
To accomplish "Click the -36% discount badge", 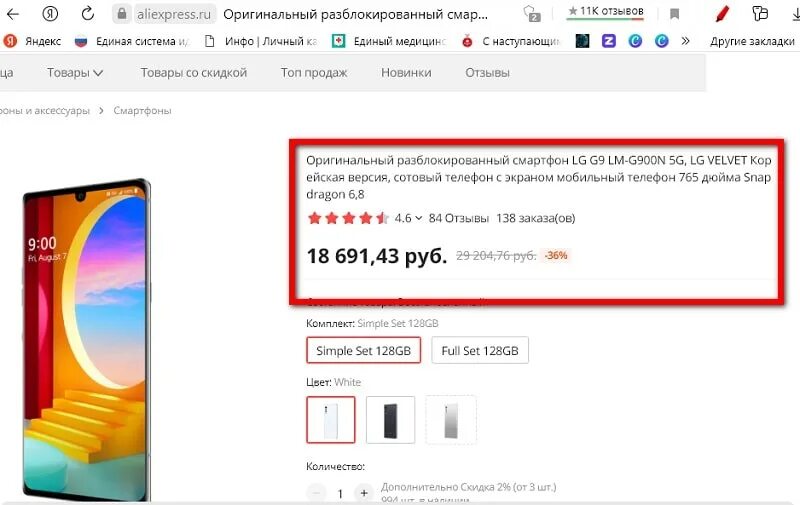I will tap(556, 256).
